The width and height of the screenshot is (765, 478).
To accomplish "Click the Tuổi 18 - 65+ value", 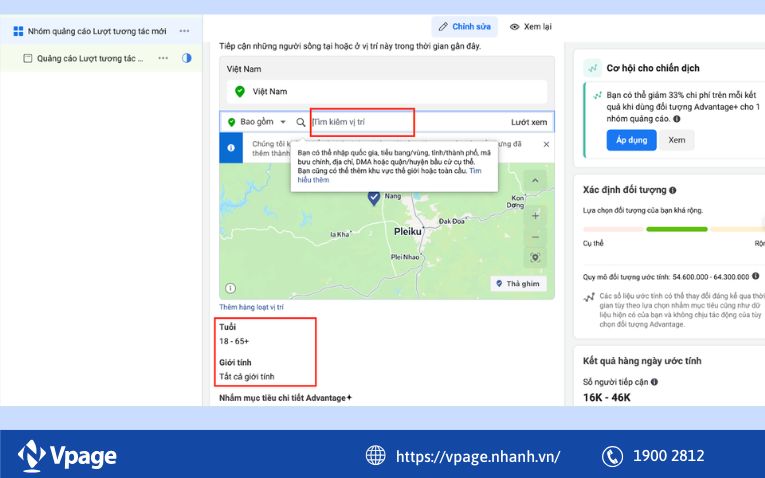I will tap(234, 341).
